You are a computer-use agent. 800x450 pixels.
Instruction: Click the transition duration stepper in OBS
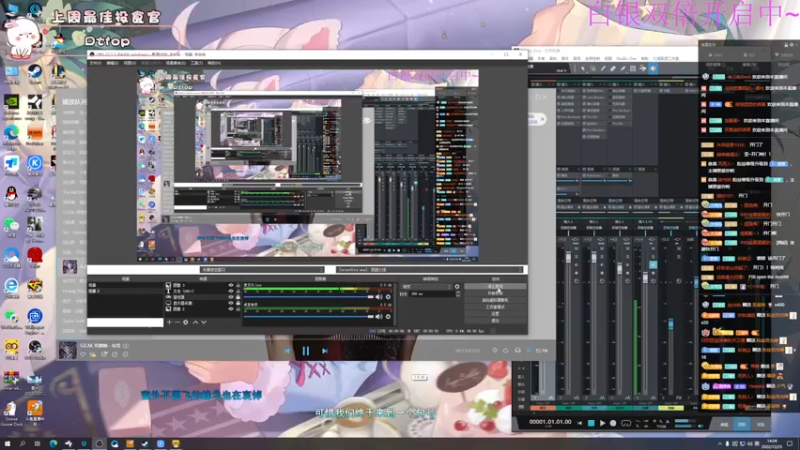tap(457, 294)
